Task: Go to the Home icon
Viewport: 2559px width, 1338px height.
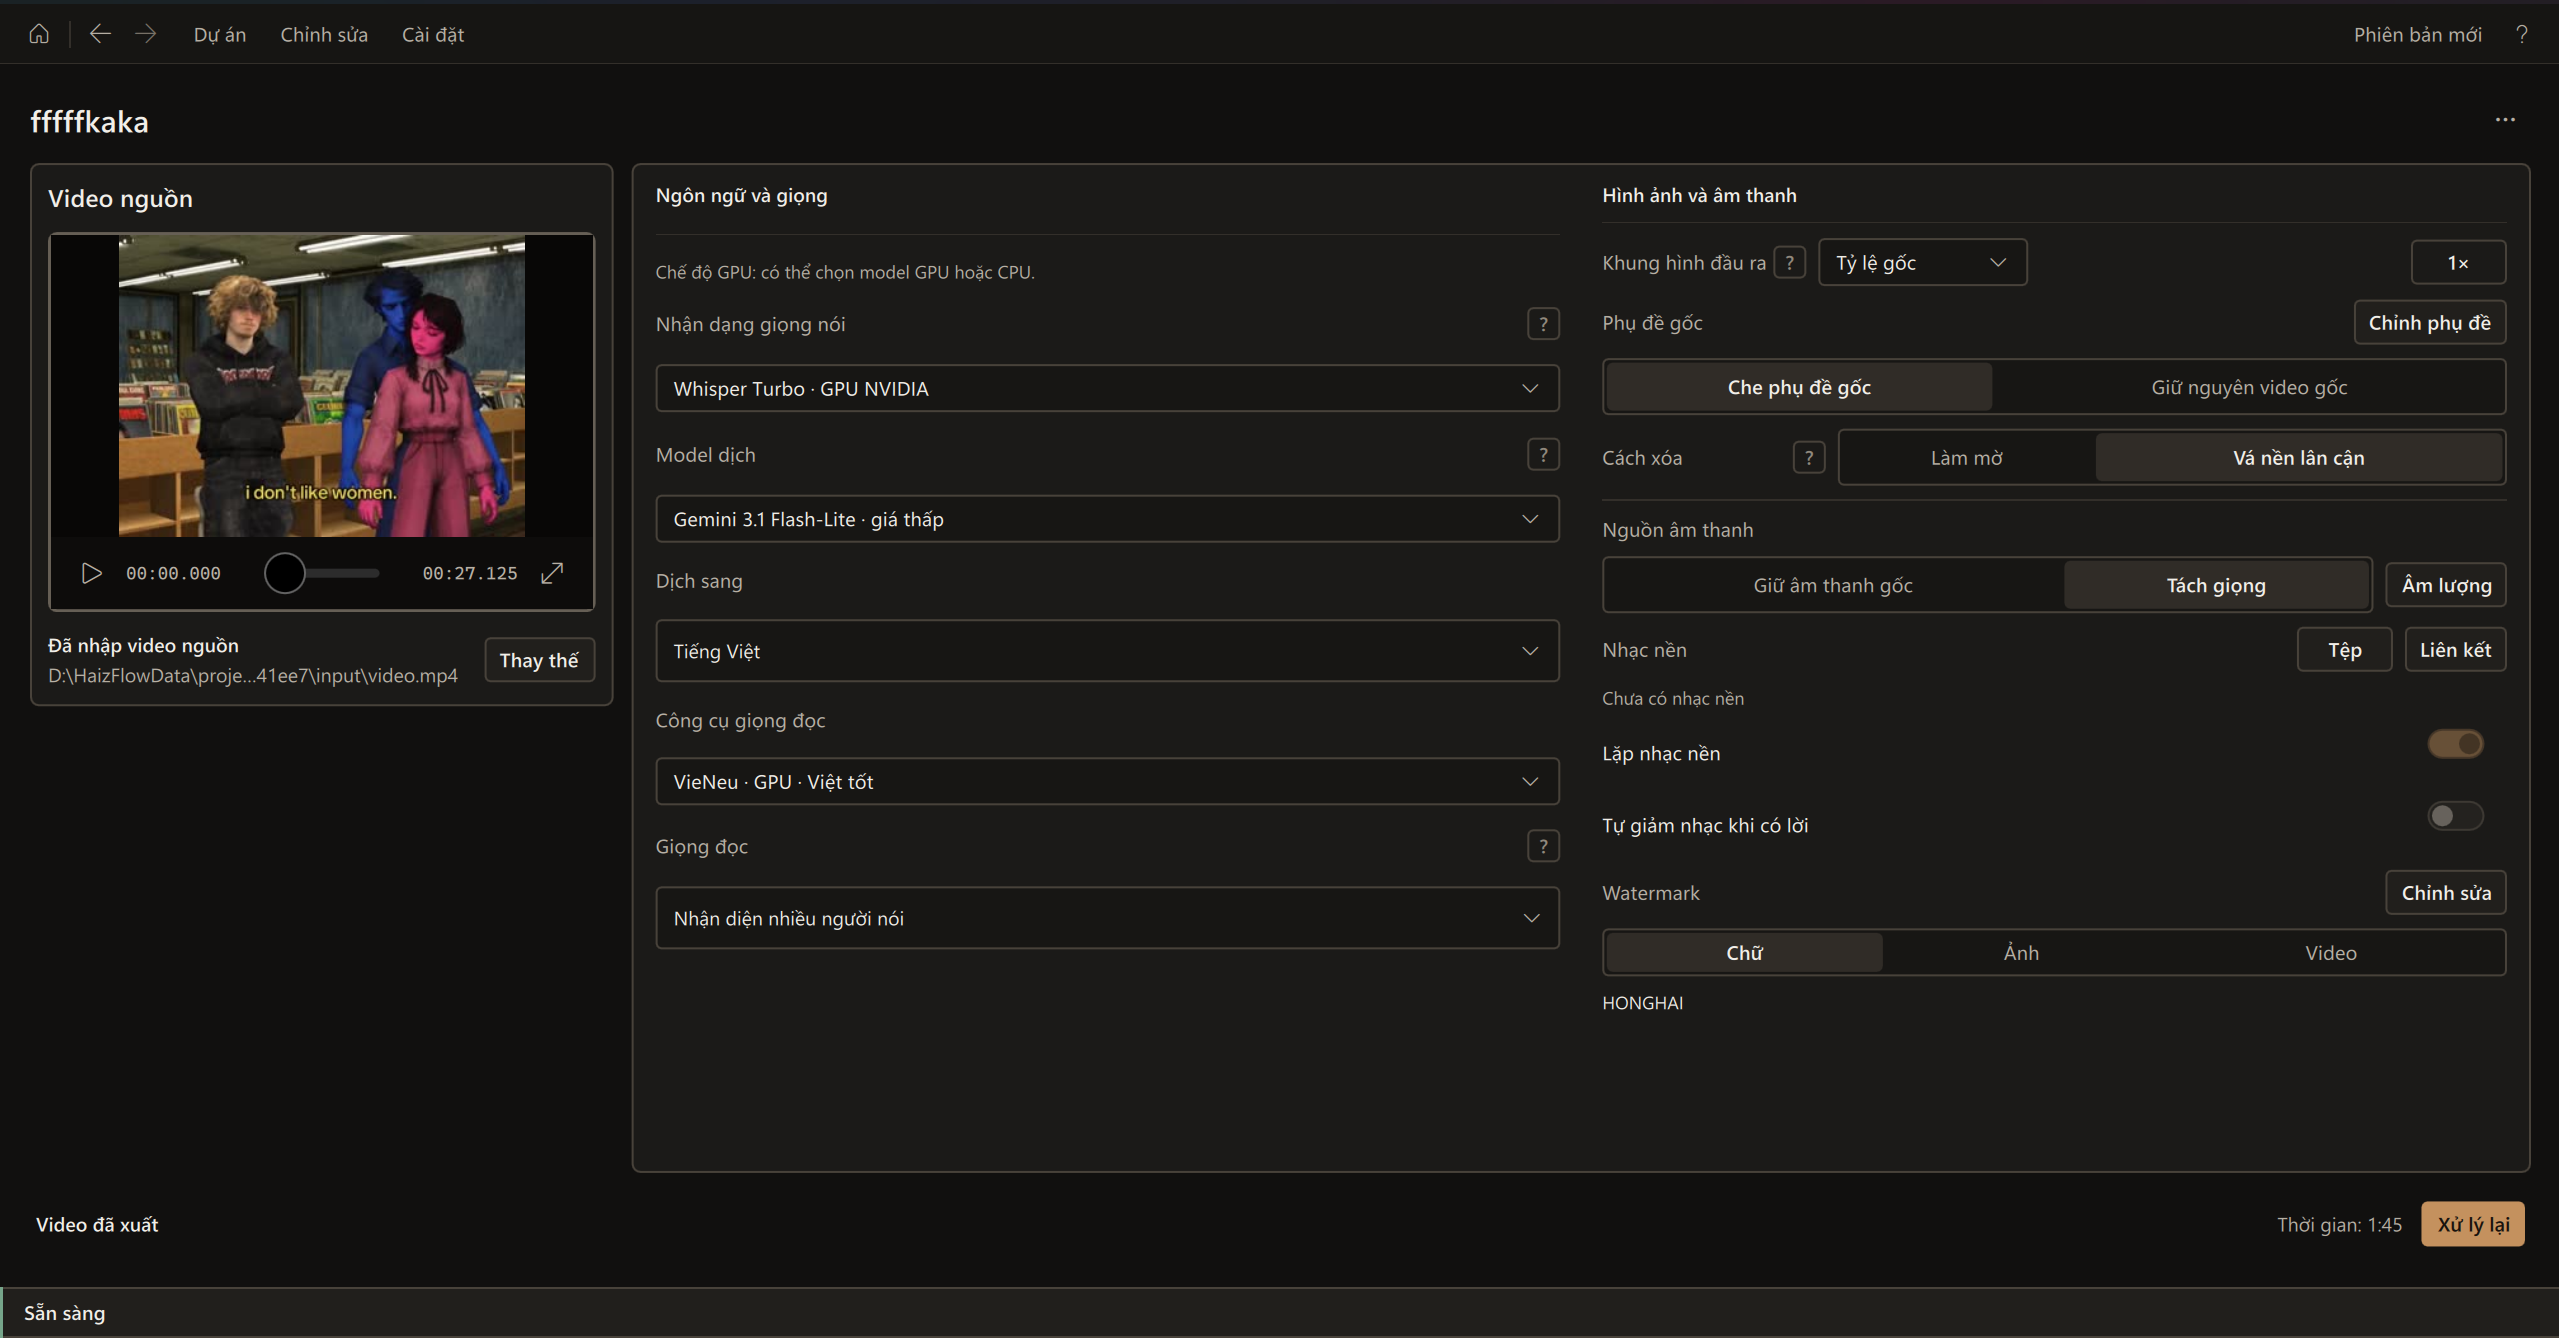Action: tap(39, 34)
